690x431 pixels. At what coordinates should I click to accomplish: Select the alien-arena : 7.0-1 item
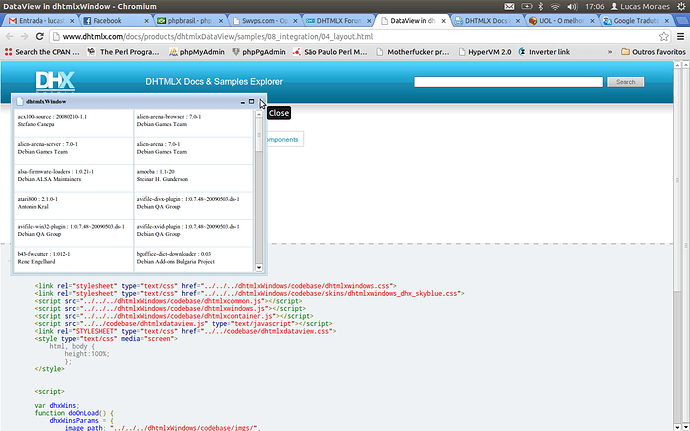click(193, 151)
